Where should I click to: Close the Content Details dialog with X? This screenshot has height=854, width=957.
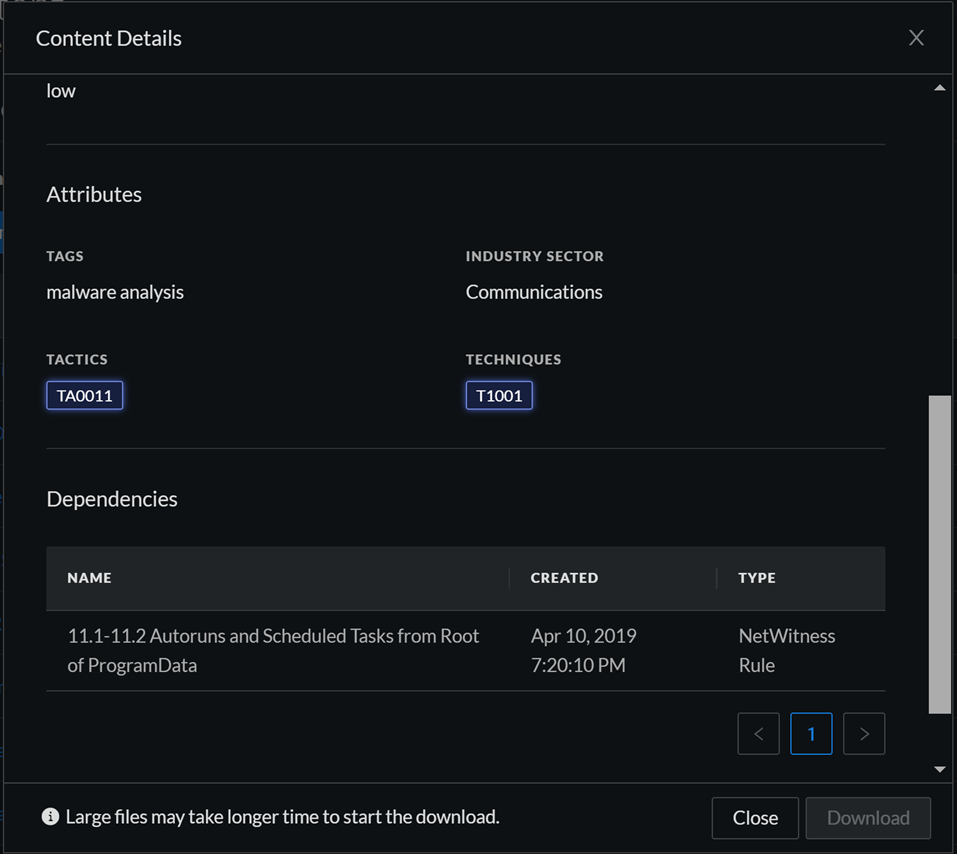click(915, 38)
